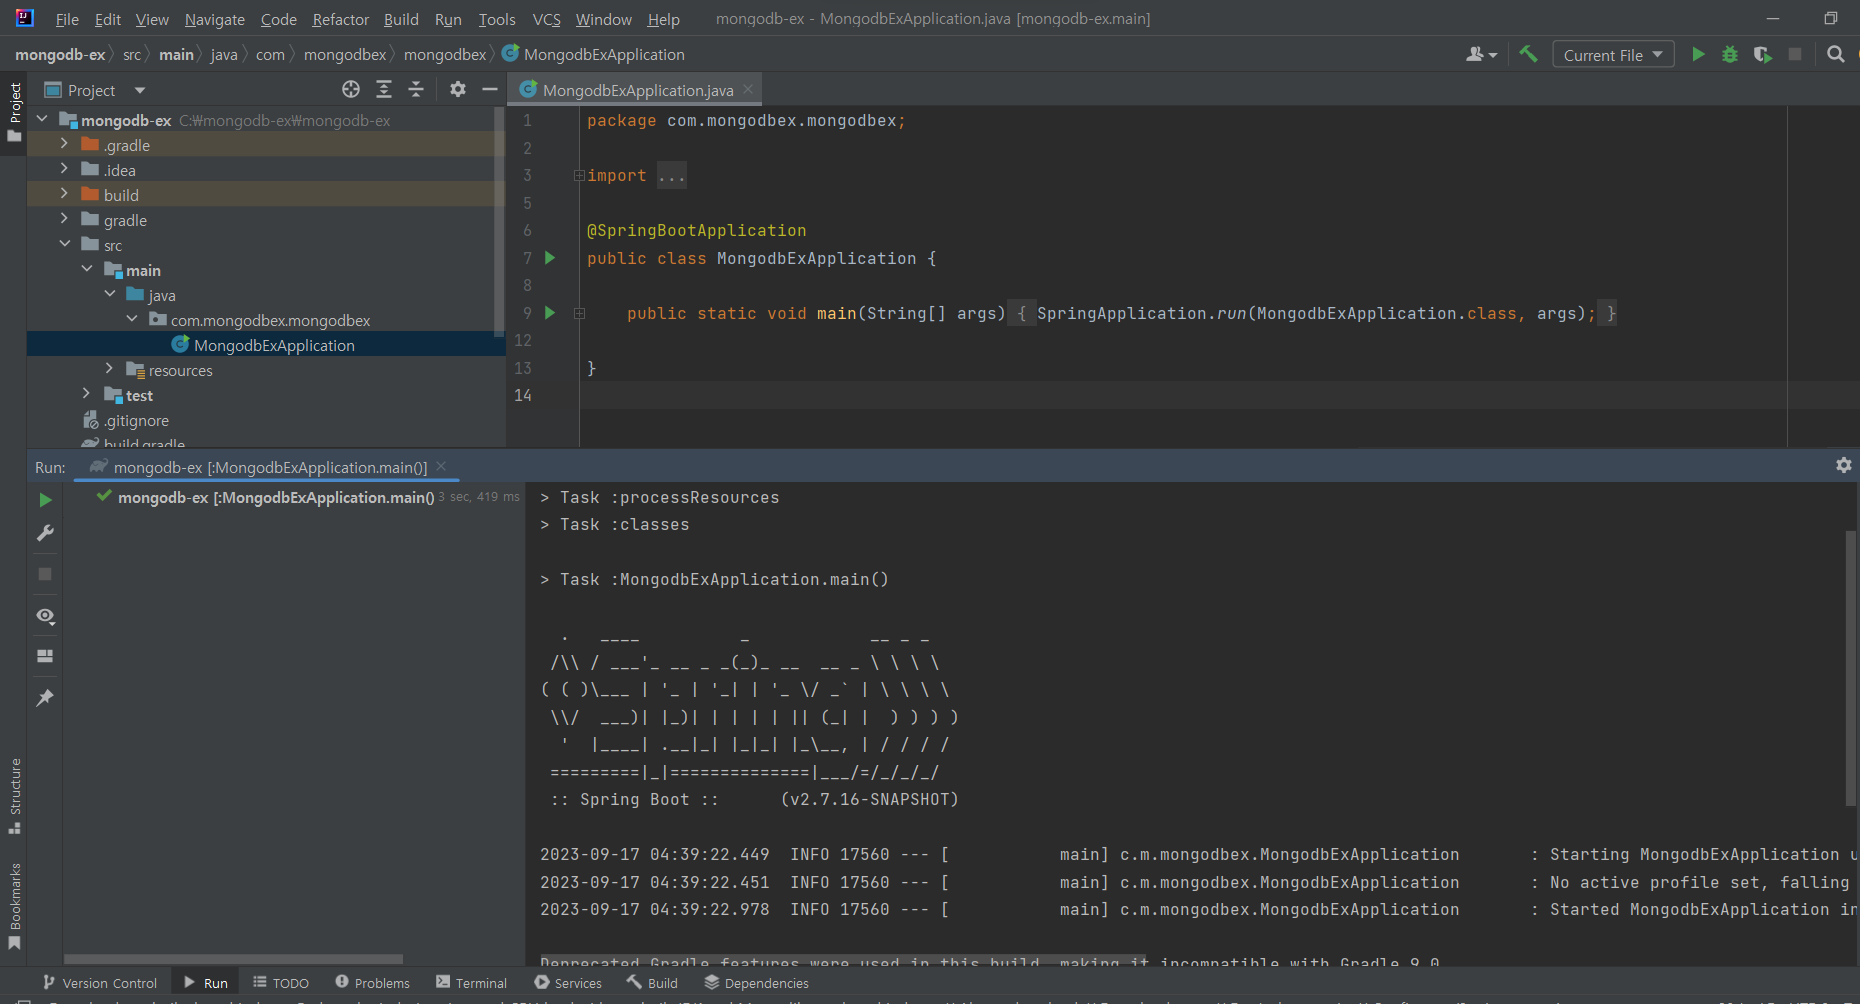Open the Problems tool window
The image size is (1860, 1004).
(373, 983)
